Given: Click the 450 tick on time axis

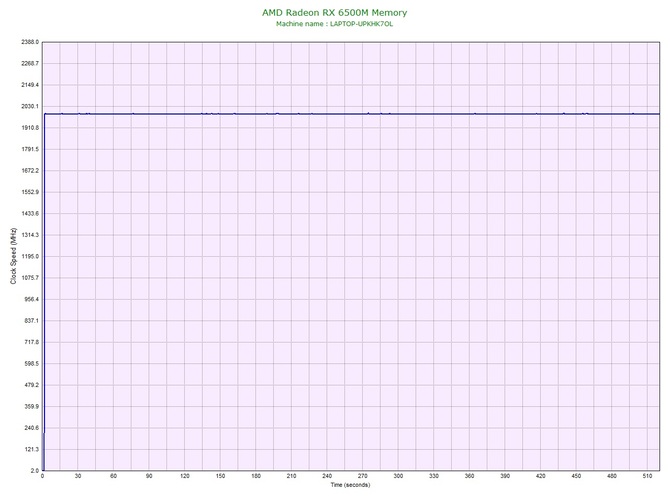Looking at the screenshot, I should (x=576, y=476).
